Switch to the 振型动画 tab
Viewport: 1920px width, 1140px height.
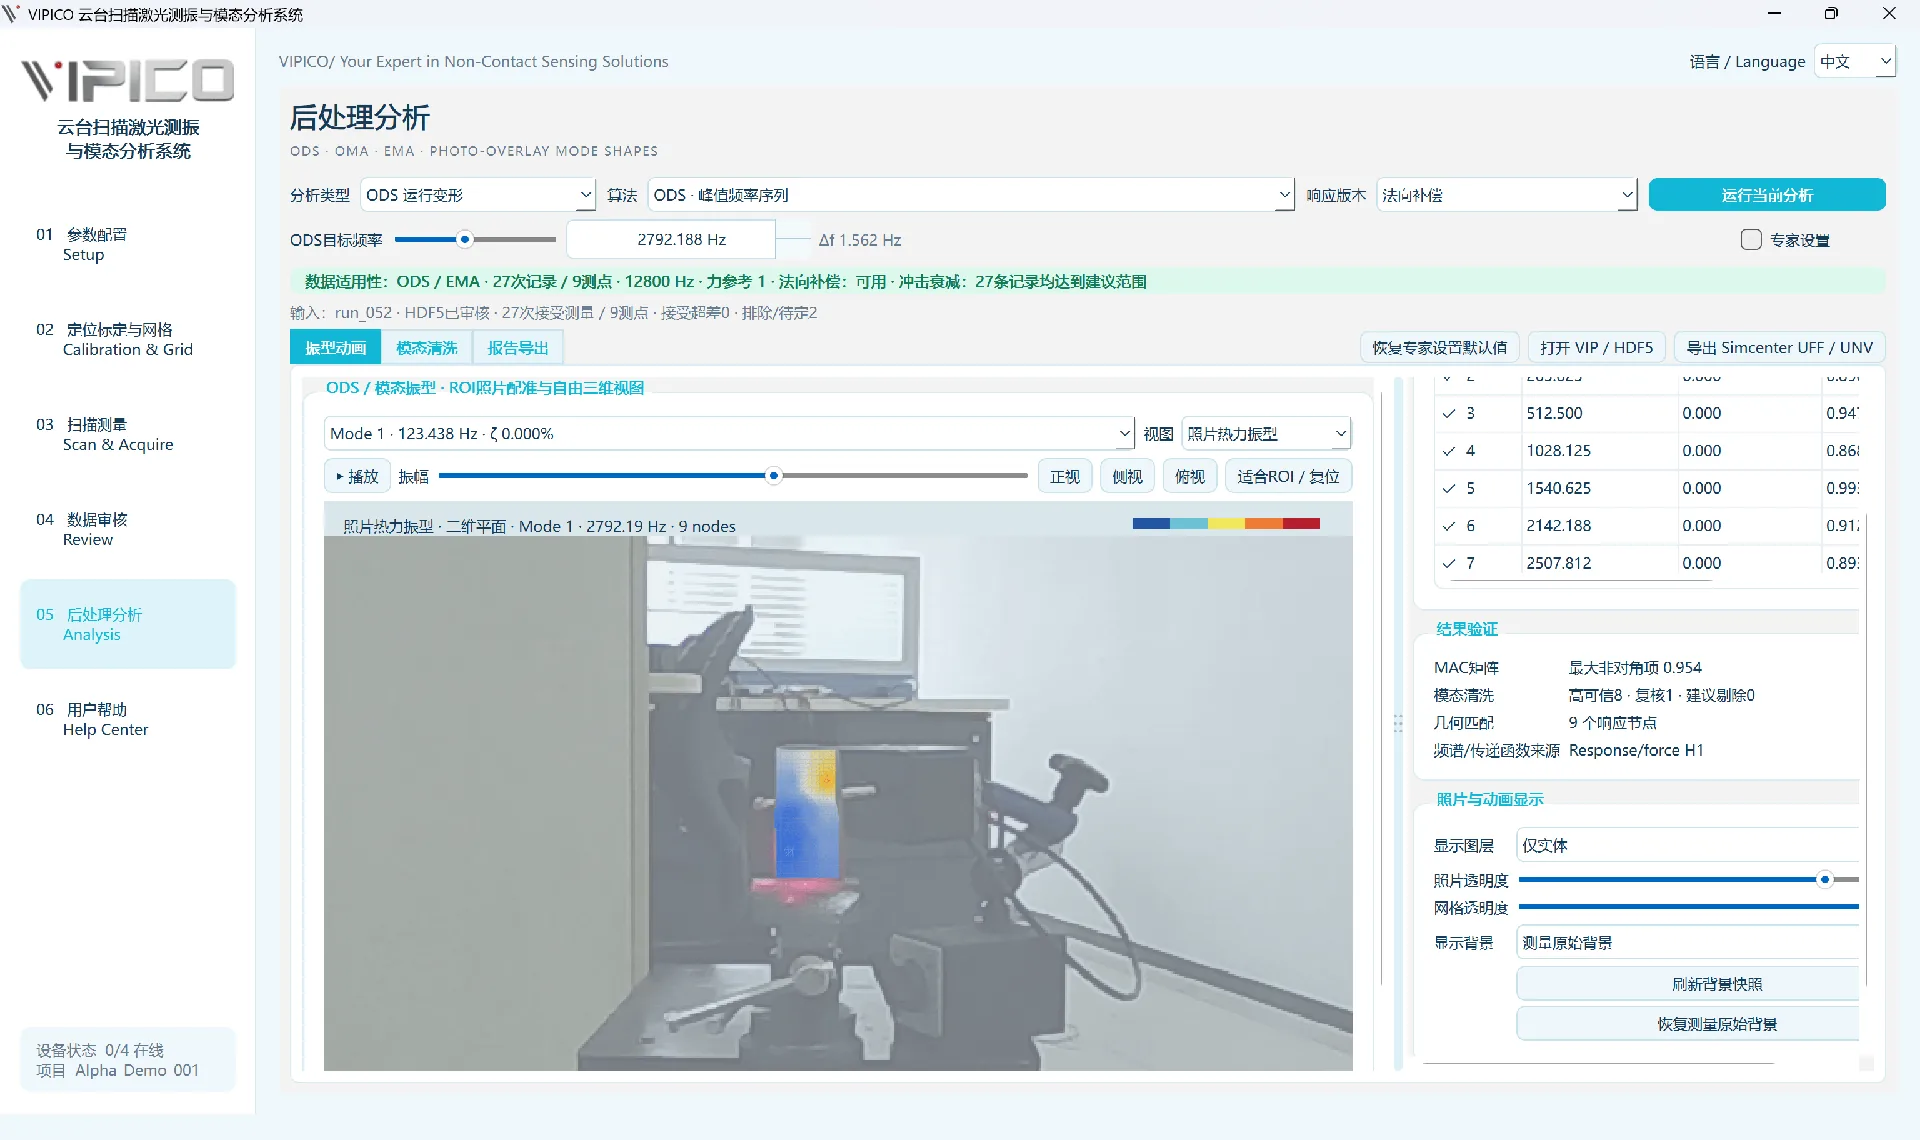pos(335,348)
